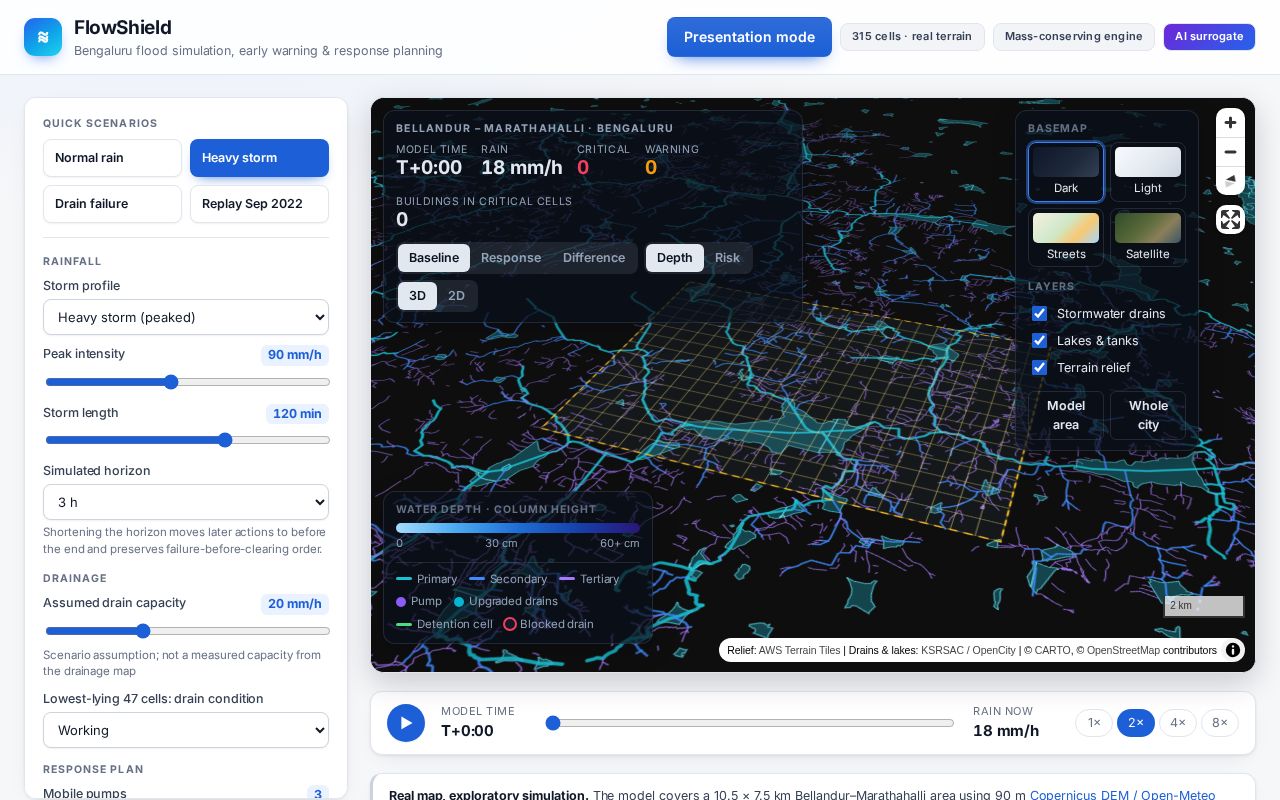This screenshot has width=1280, height=800.
Task: Enter fullscreen map view
Action: pyautogui.click(x=1230, y=220)
